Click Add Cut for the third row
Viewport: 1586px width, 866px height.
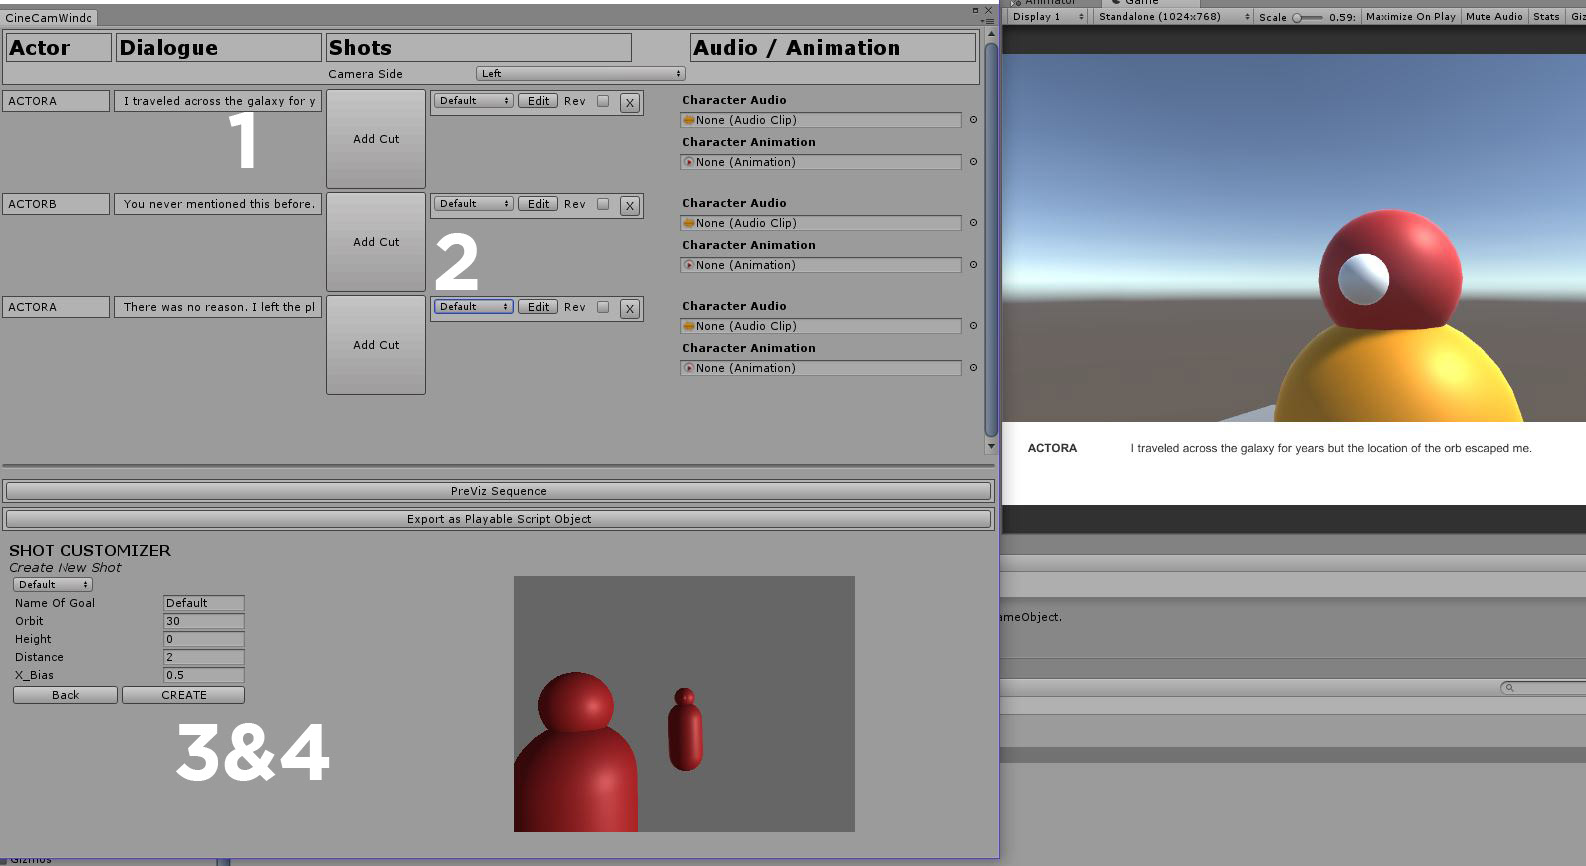tap(376, 345)
